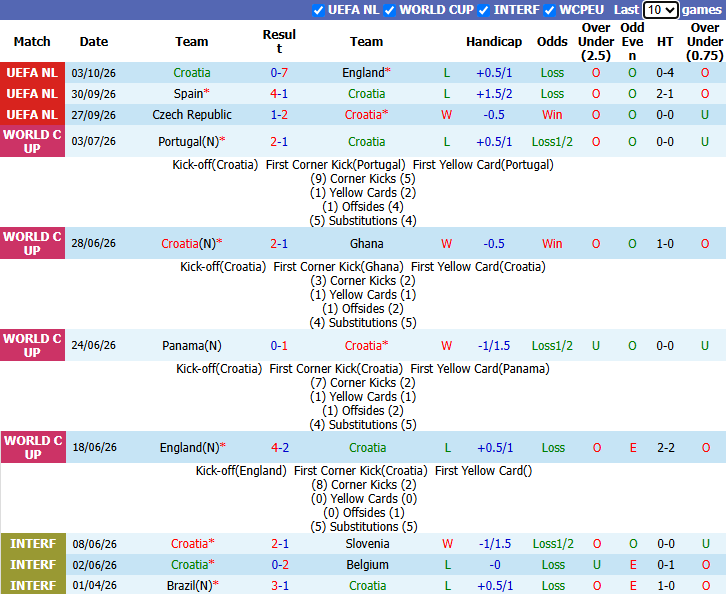Toggle the WORLD CUP checkbox
Screen dimensions: 726x594
[390, 10]
